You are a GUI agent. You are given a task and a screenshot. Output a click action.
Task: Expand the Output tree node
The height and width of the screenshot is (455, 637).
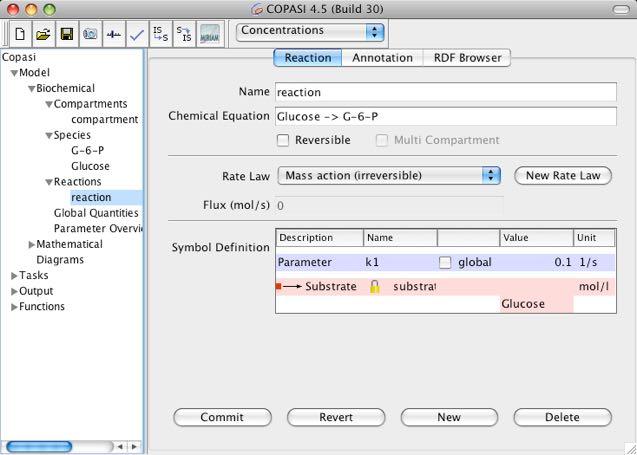[15, 292]
